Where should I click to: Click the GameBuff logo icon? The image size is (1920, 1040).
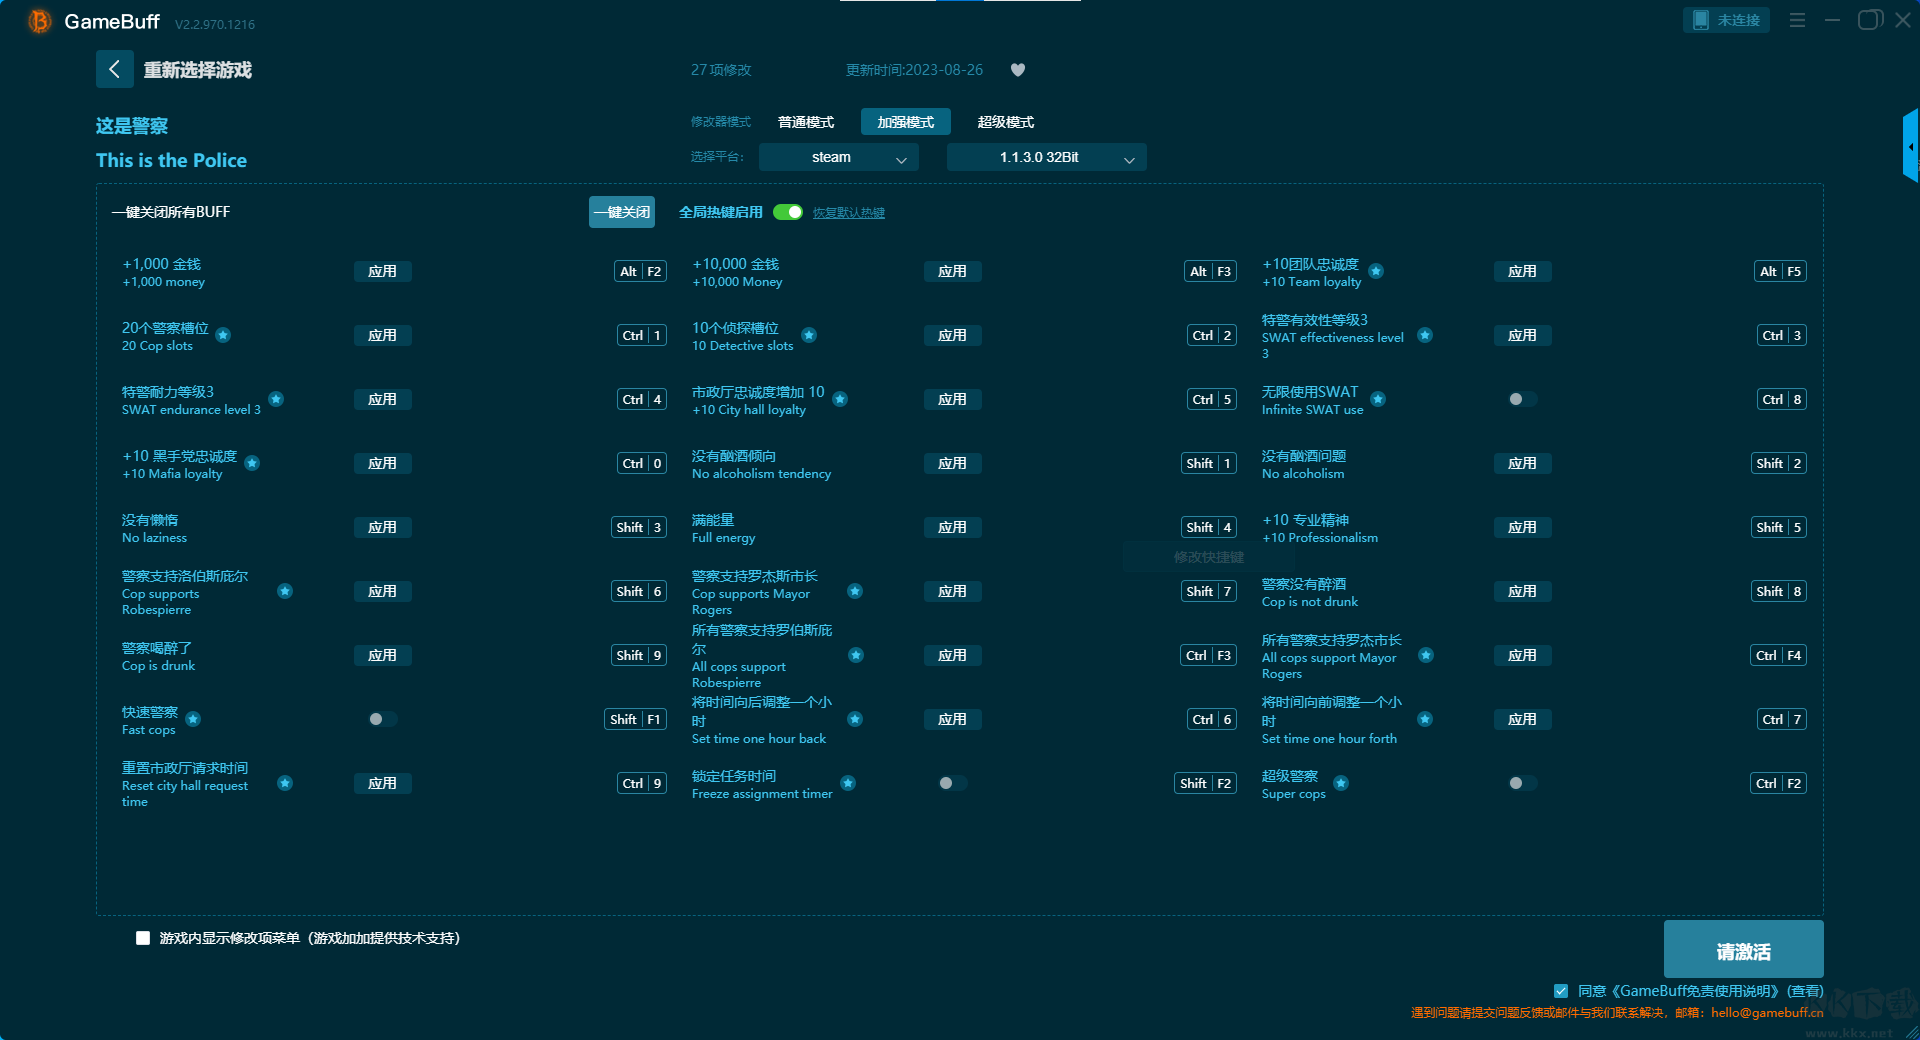pyautogui.click(x=40, y=21)
